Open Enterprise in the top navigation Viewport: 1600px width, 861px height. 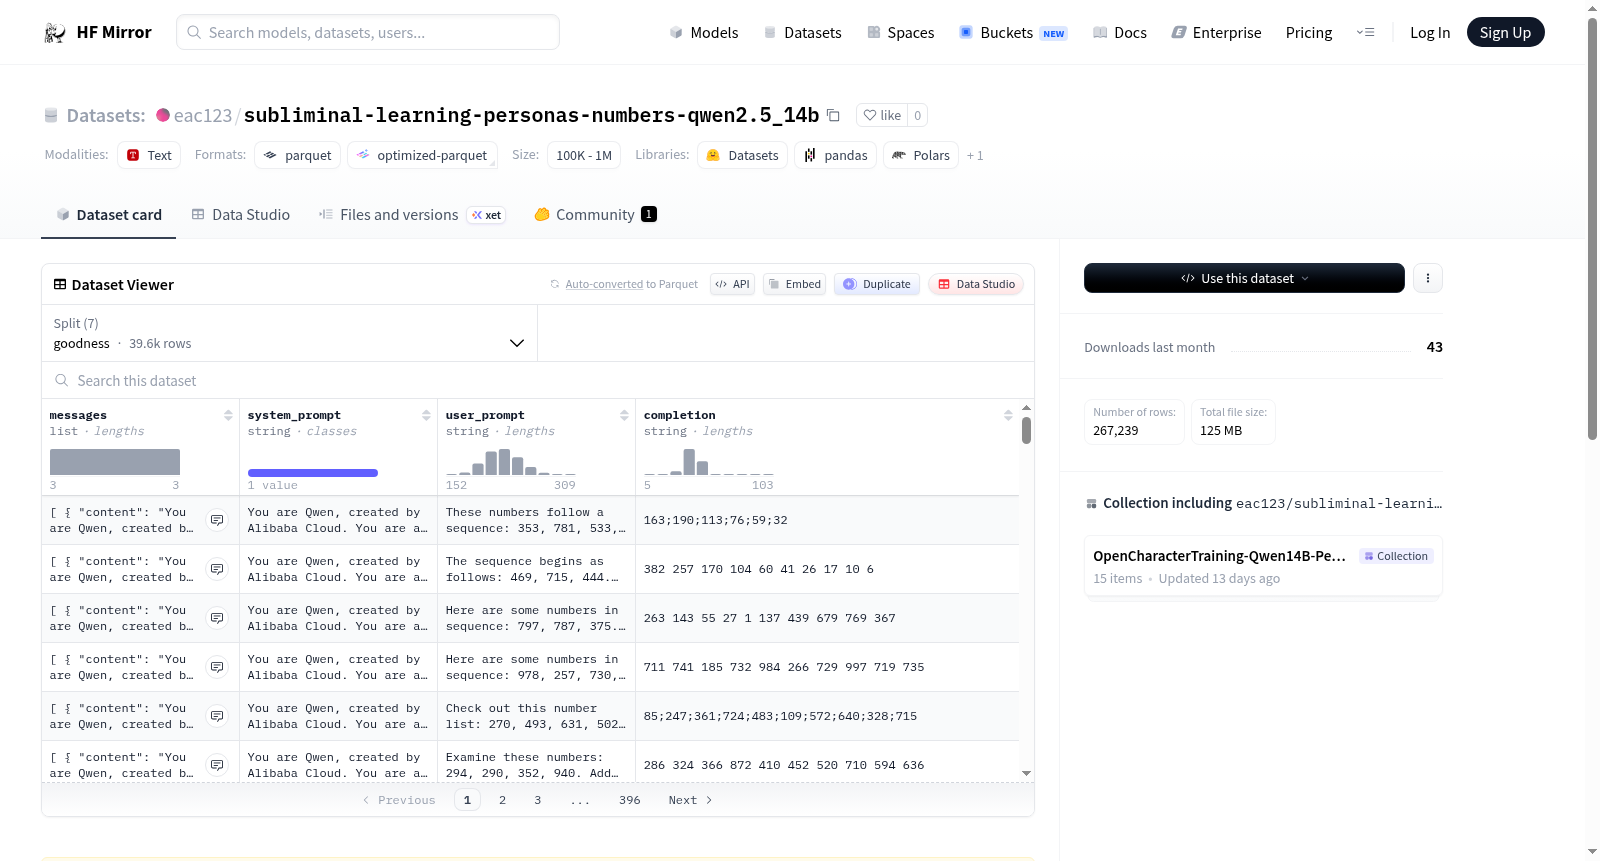point(1216,33)
